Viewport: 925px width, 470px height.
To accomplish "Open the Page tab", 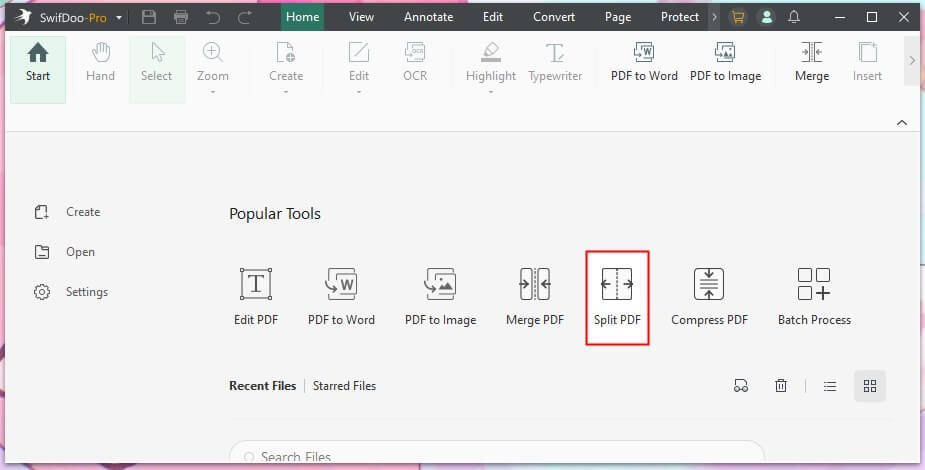I will pos(618,17).
